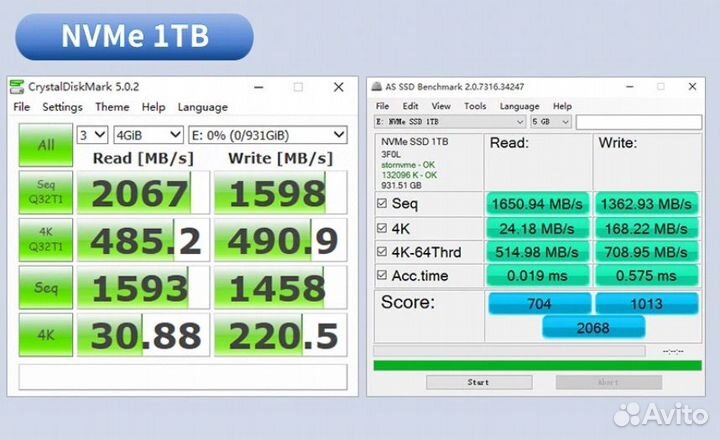The image size is (720, 440).
Task: Click the grey upper progress bar in AS SSD
Action: (509, 351)
